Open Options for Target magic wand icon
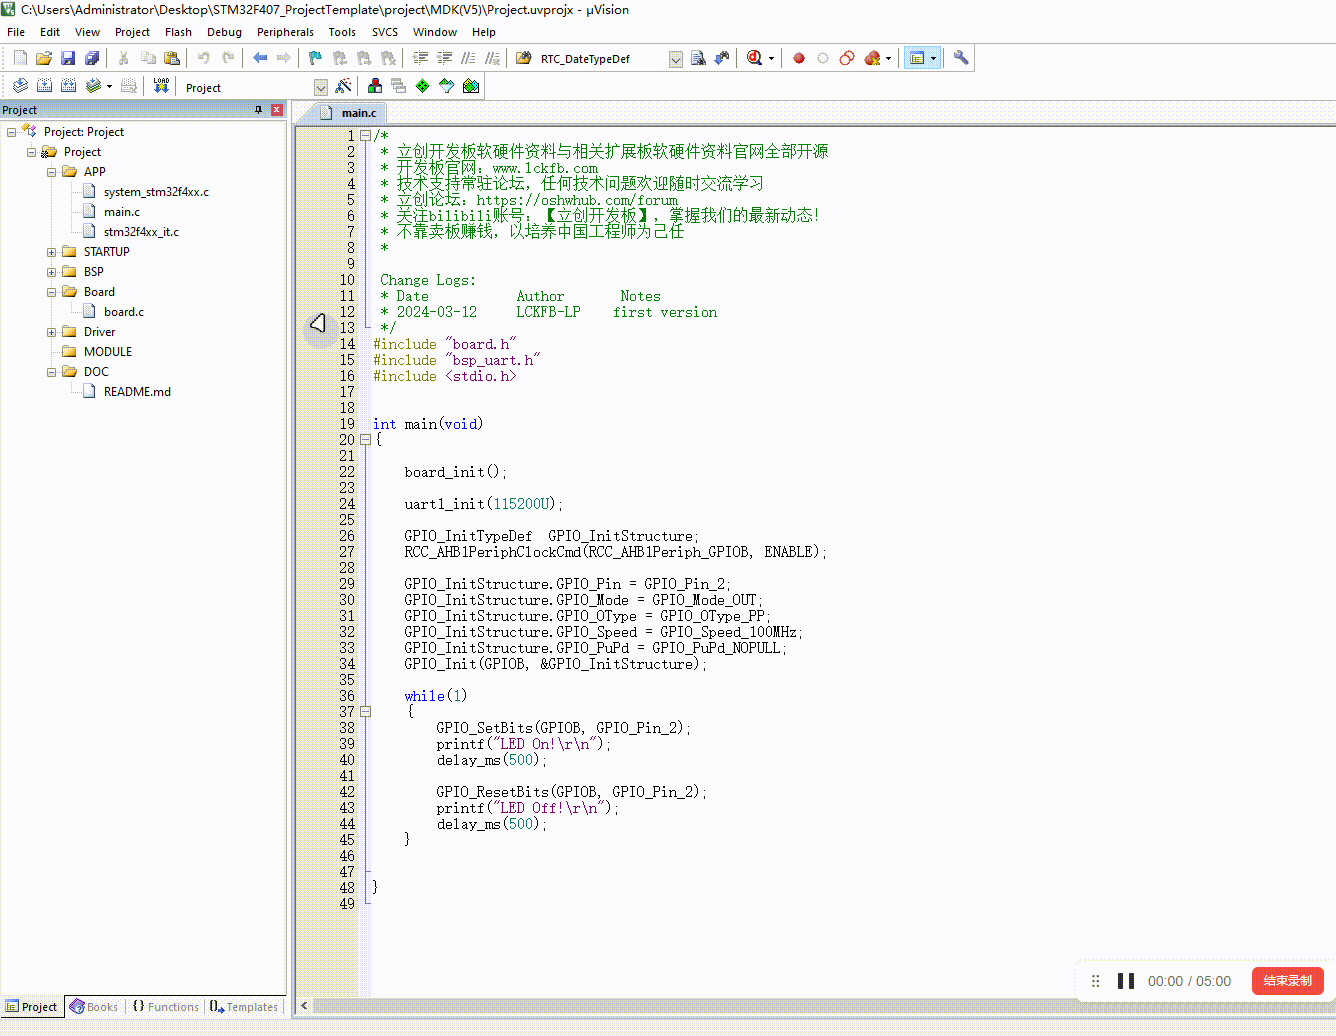Image resolution: width=1336 pixels, height=1036 pixels. [343, 86]
